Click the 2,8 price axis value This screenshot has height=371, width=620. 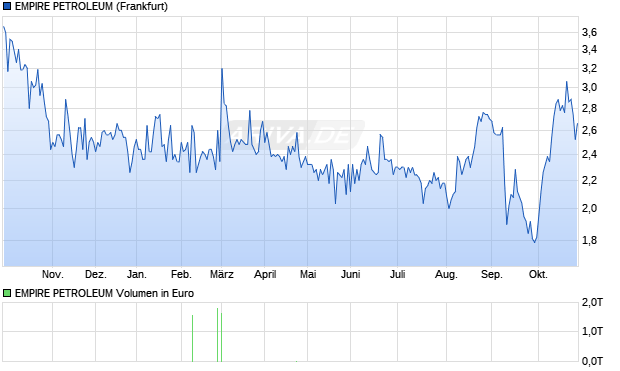pyautogui.click(x=589, y=109)
